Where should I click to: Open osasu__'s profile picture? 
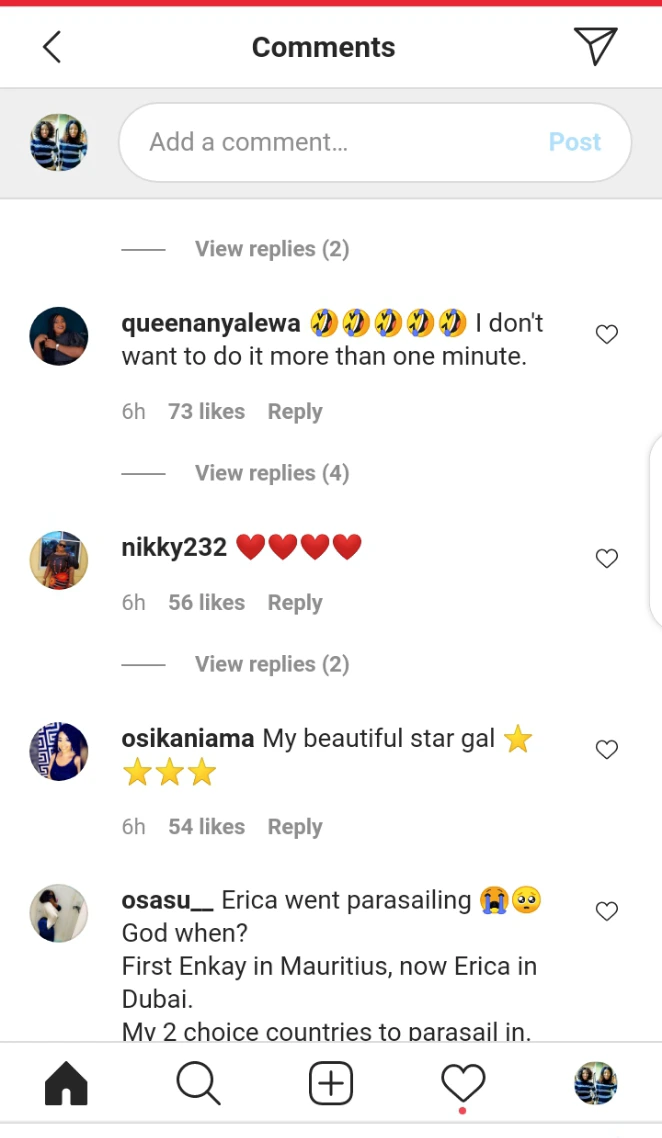[59, 913]
